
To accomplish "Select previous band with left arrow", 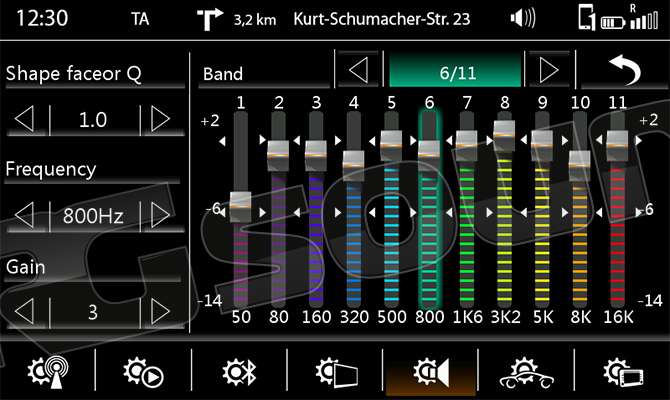I will [x=358, y=70].
